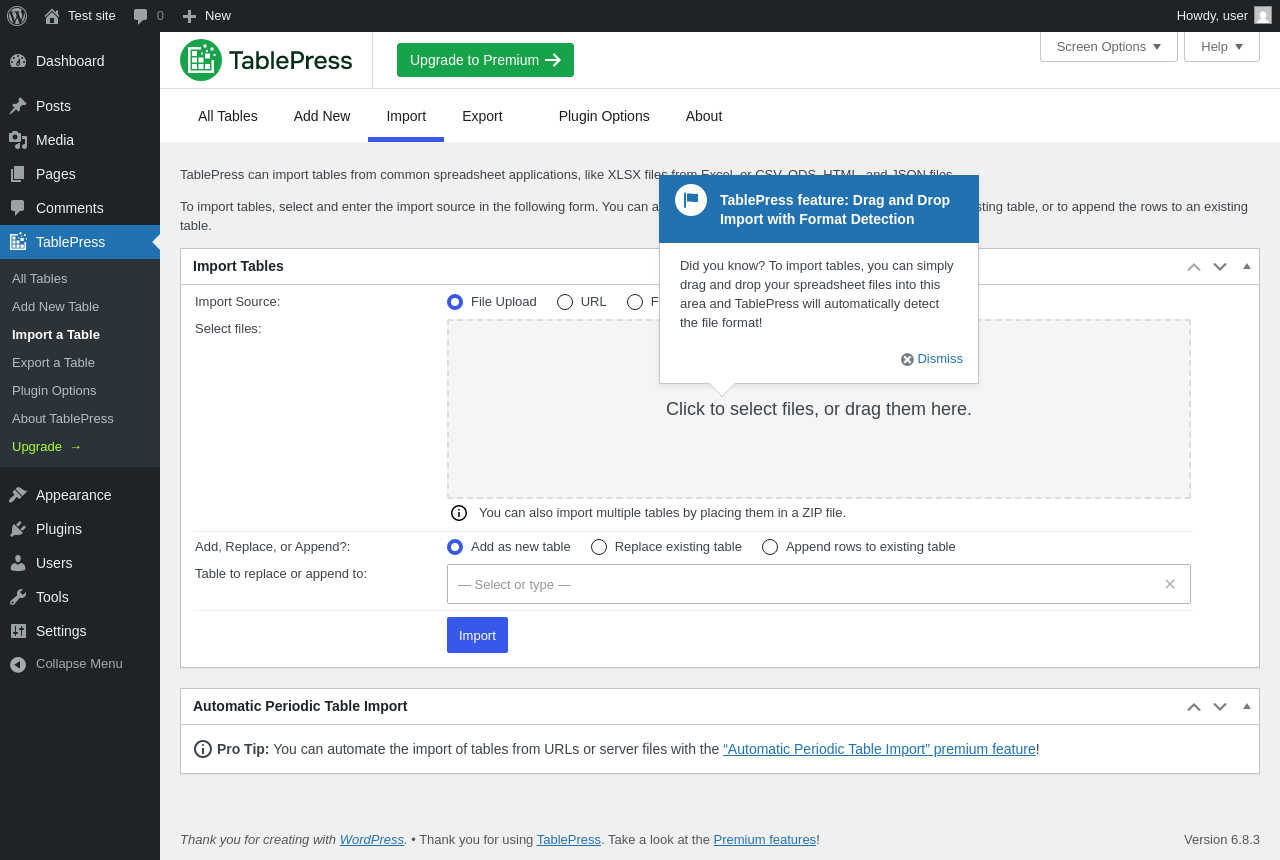
Task: Click the flag icon in feature pointer
Action: pos(691,200)
